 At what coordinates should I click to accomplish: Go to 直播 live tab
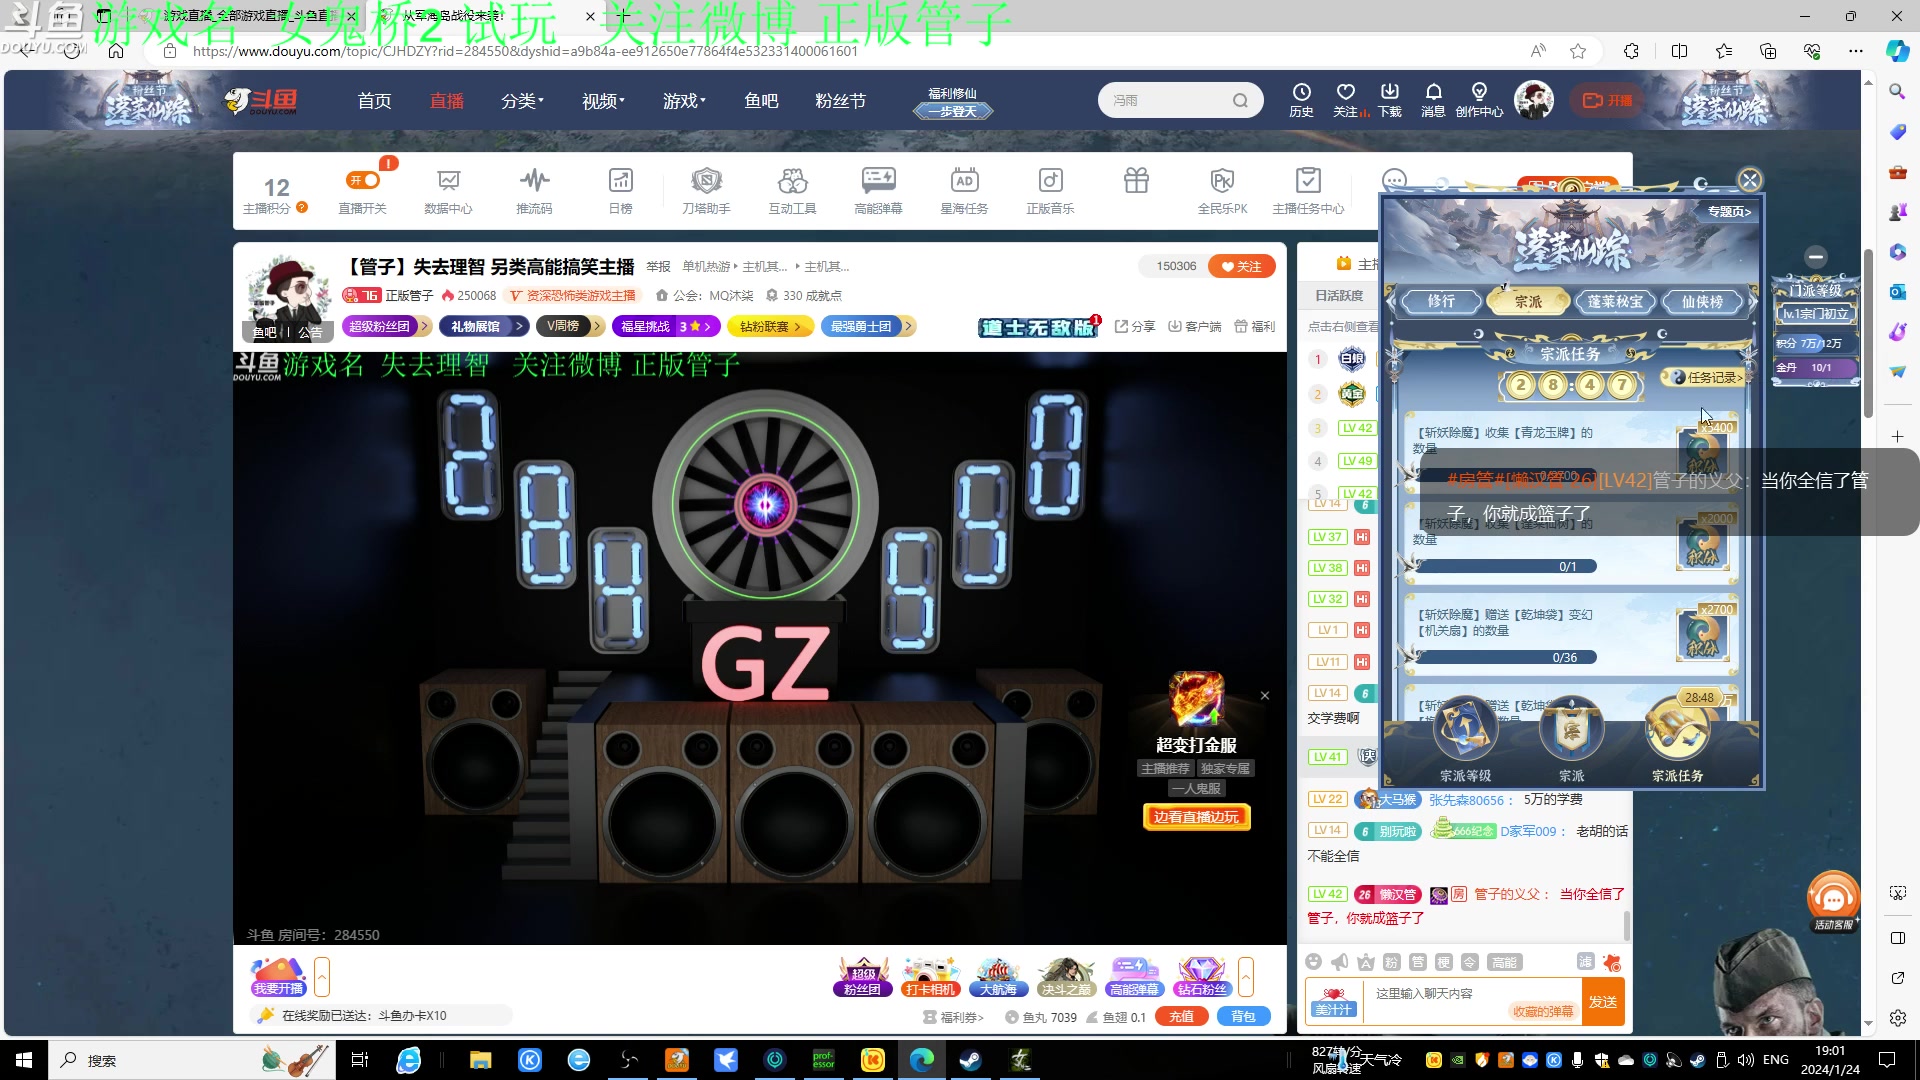pos(447,101)
